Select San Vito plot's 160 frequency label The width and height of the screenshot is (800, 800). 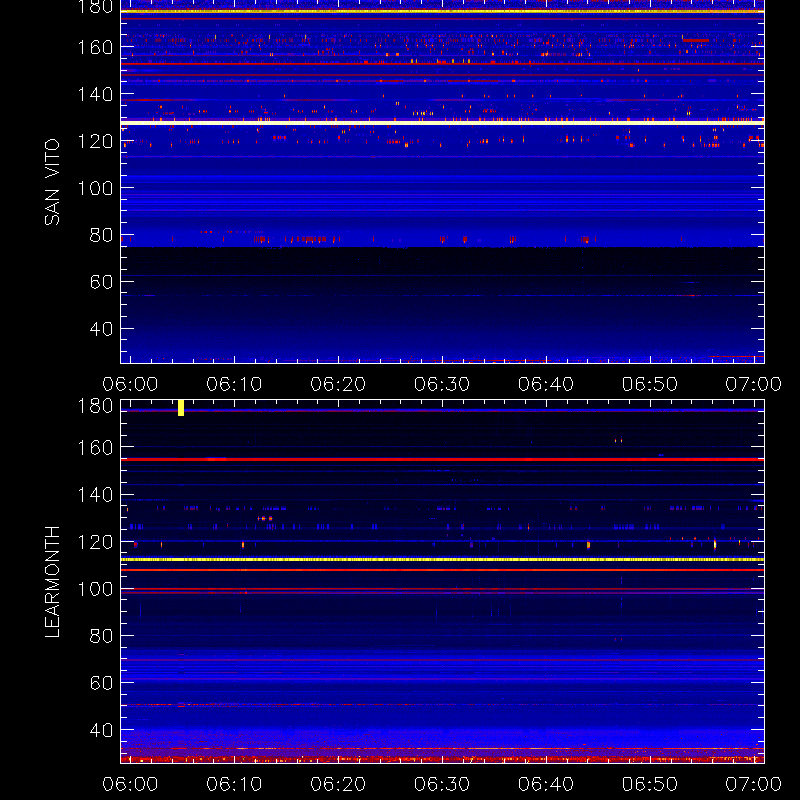[x=95, y=47]
